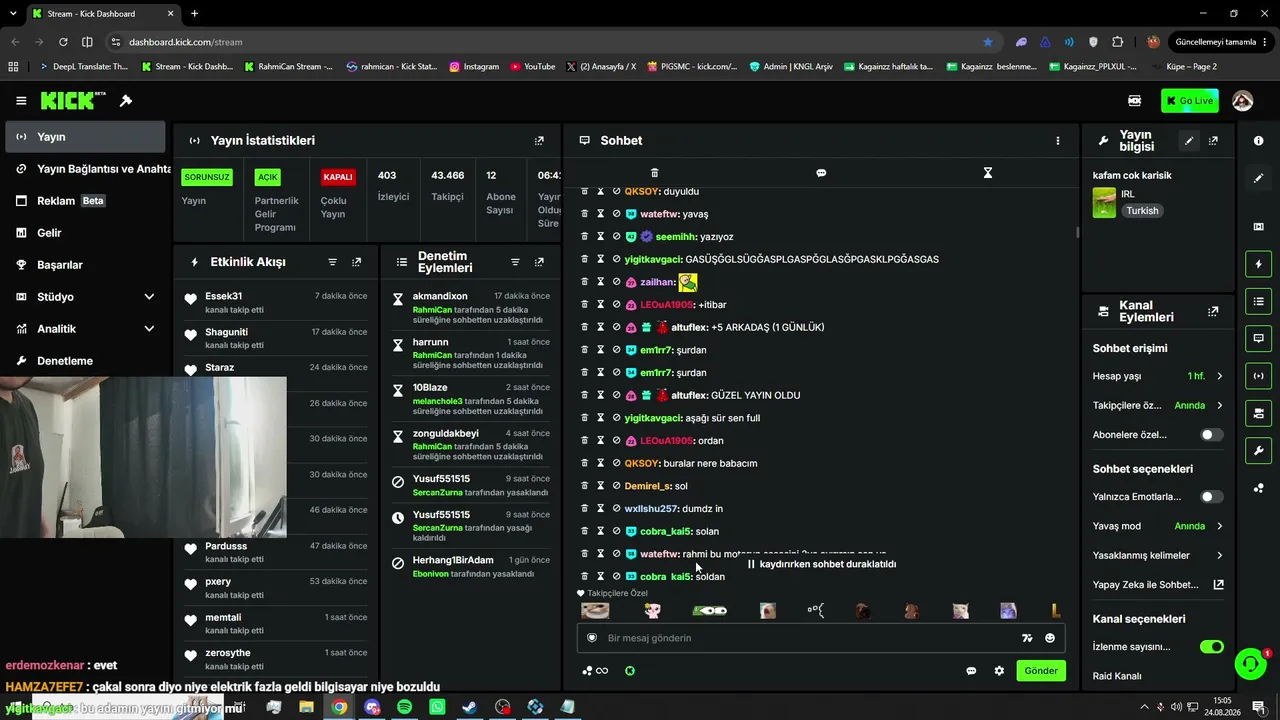1280x720 pixels.
Task: Pop out the Yayın İstatistikleri panel
Action: tap(539, 141)
